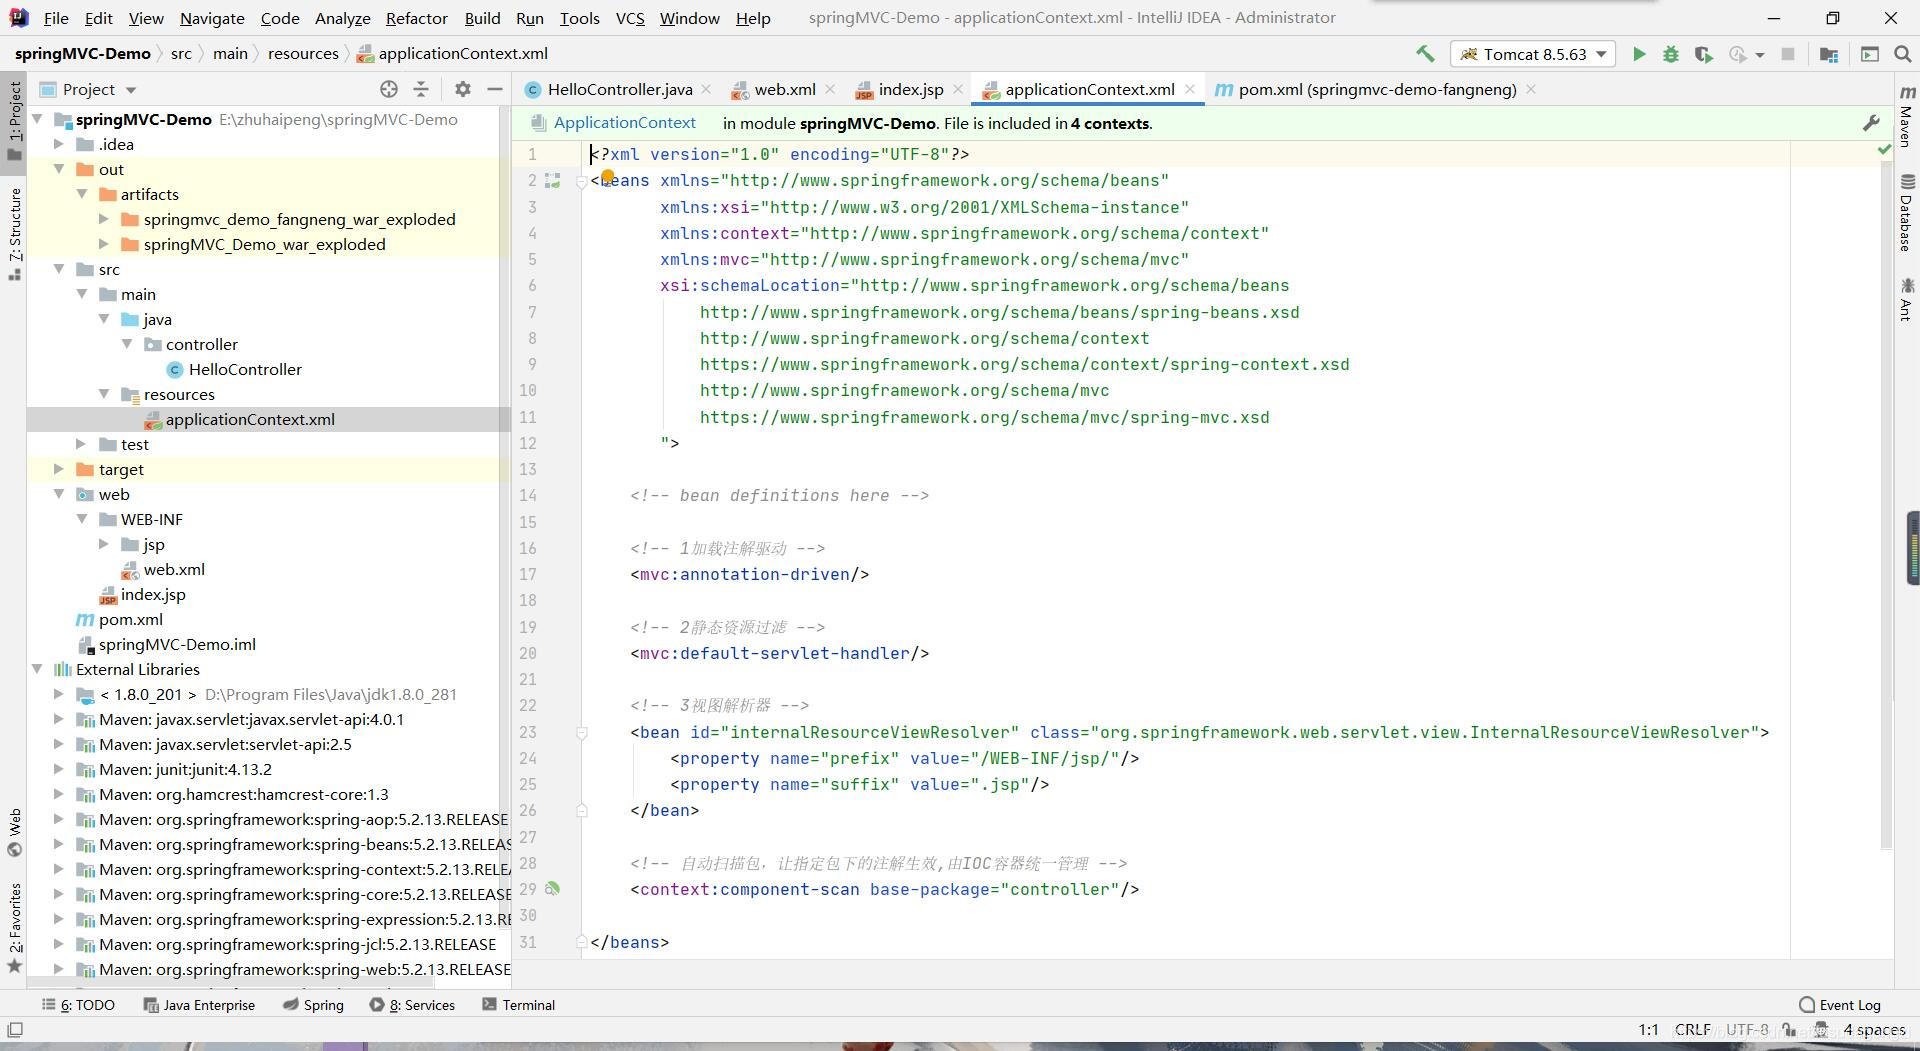Toggle the Database tool window
The width and height of the screenshot is (1920, 1051).
tap(1906, 214)
